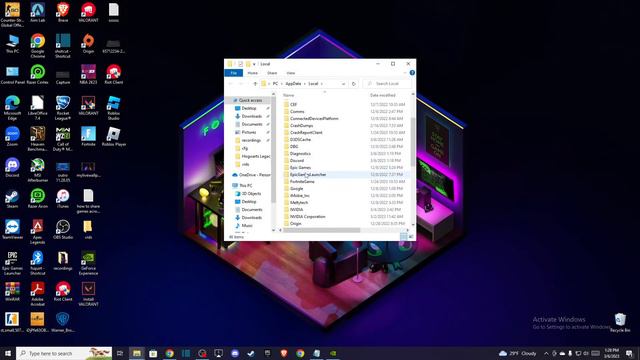Switch to the Share ribbon tab
This screenshot has width=640, height=360.
coord(272,73)
